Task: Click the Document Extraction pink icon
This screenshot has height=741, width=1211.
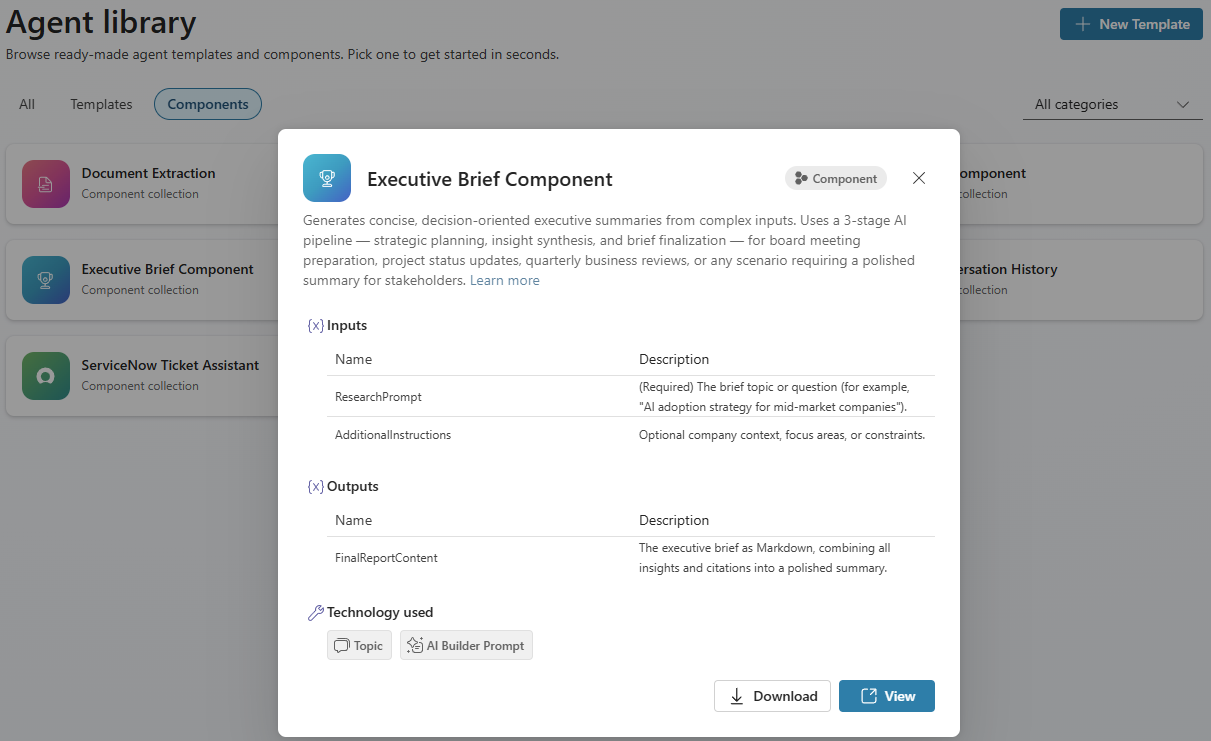Action: coord(46,184)
